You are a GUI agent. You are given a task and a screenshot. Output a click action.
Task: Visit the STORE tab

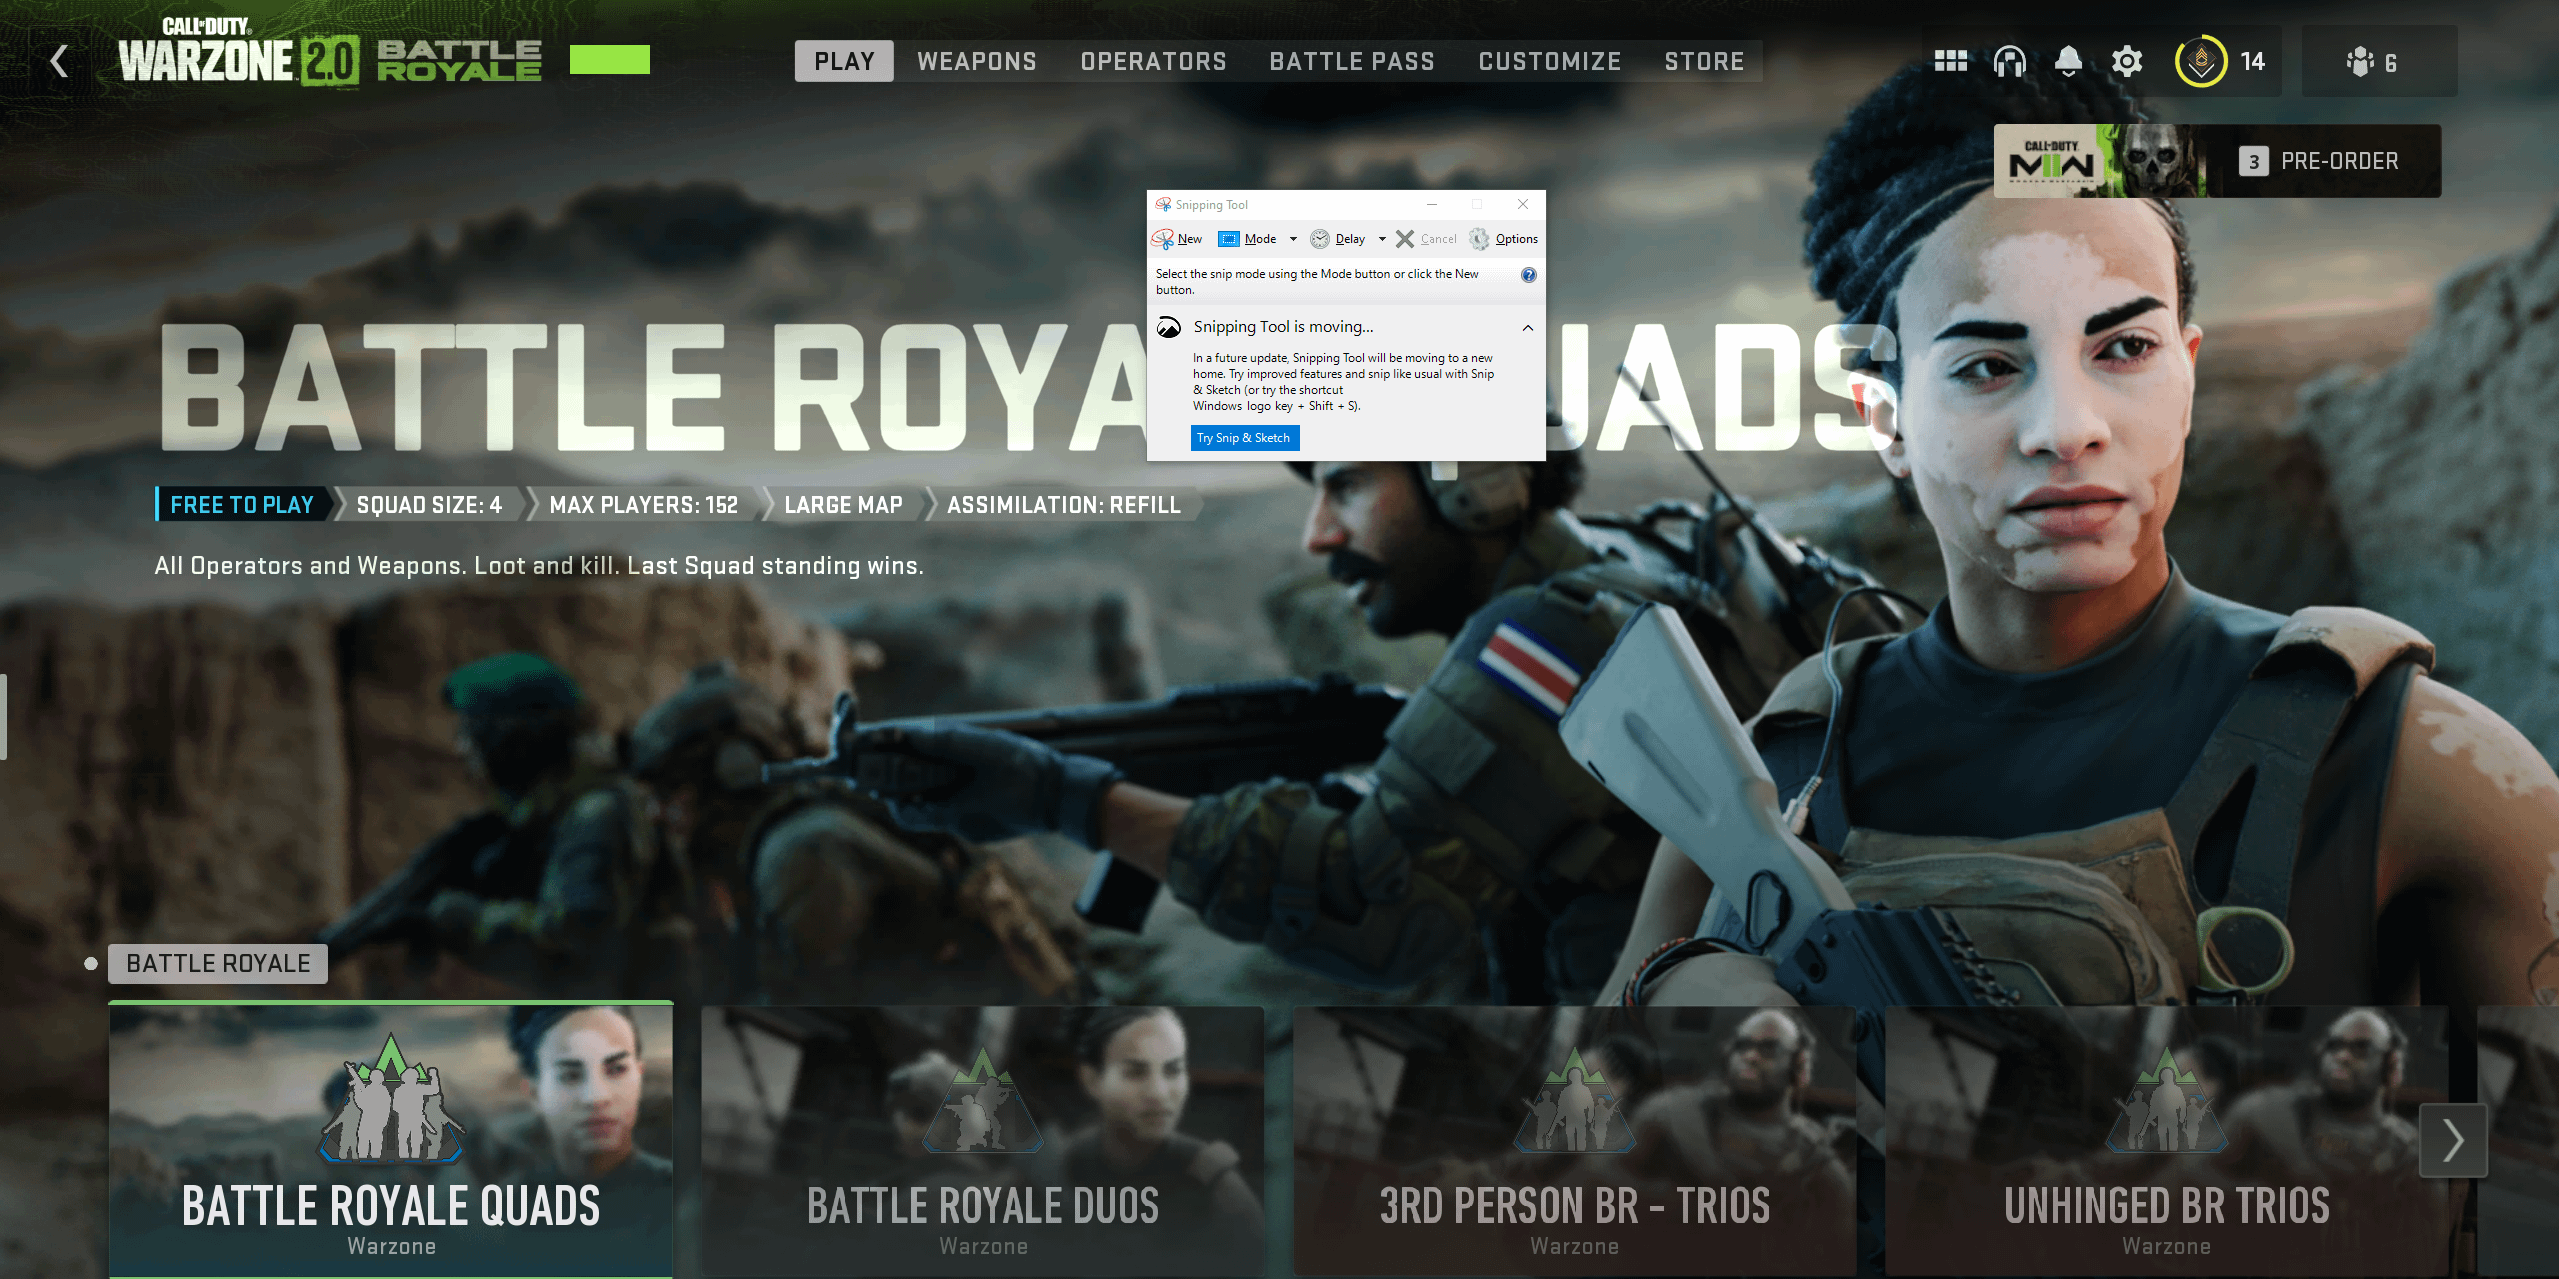pos(1704,61)
